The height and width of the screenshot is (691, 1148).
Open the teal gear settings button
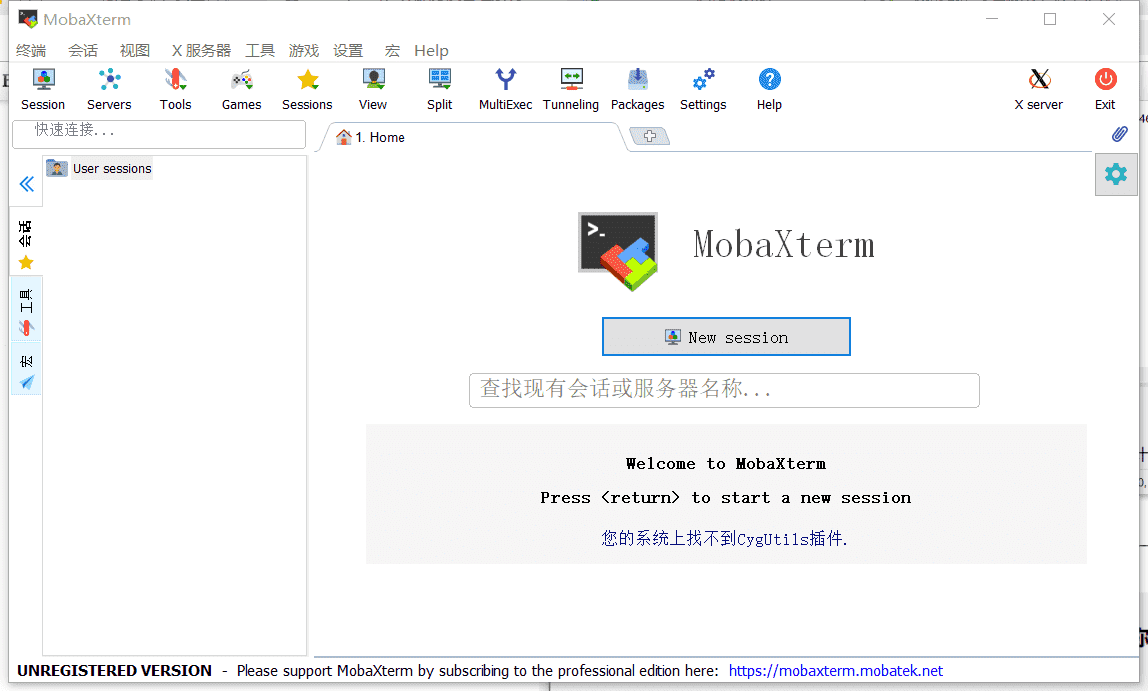[x=1116, y=174]
